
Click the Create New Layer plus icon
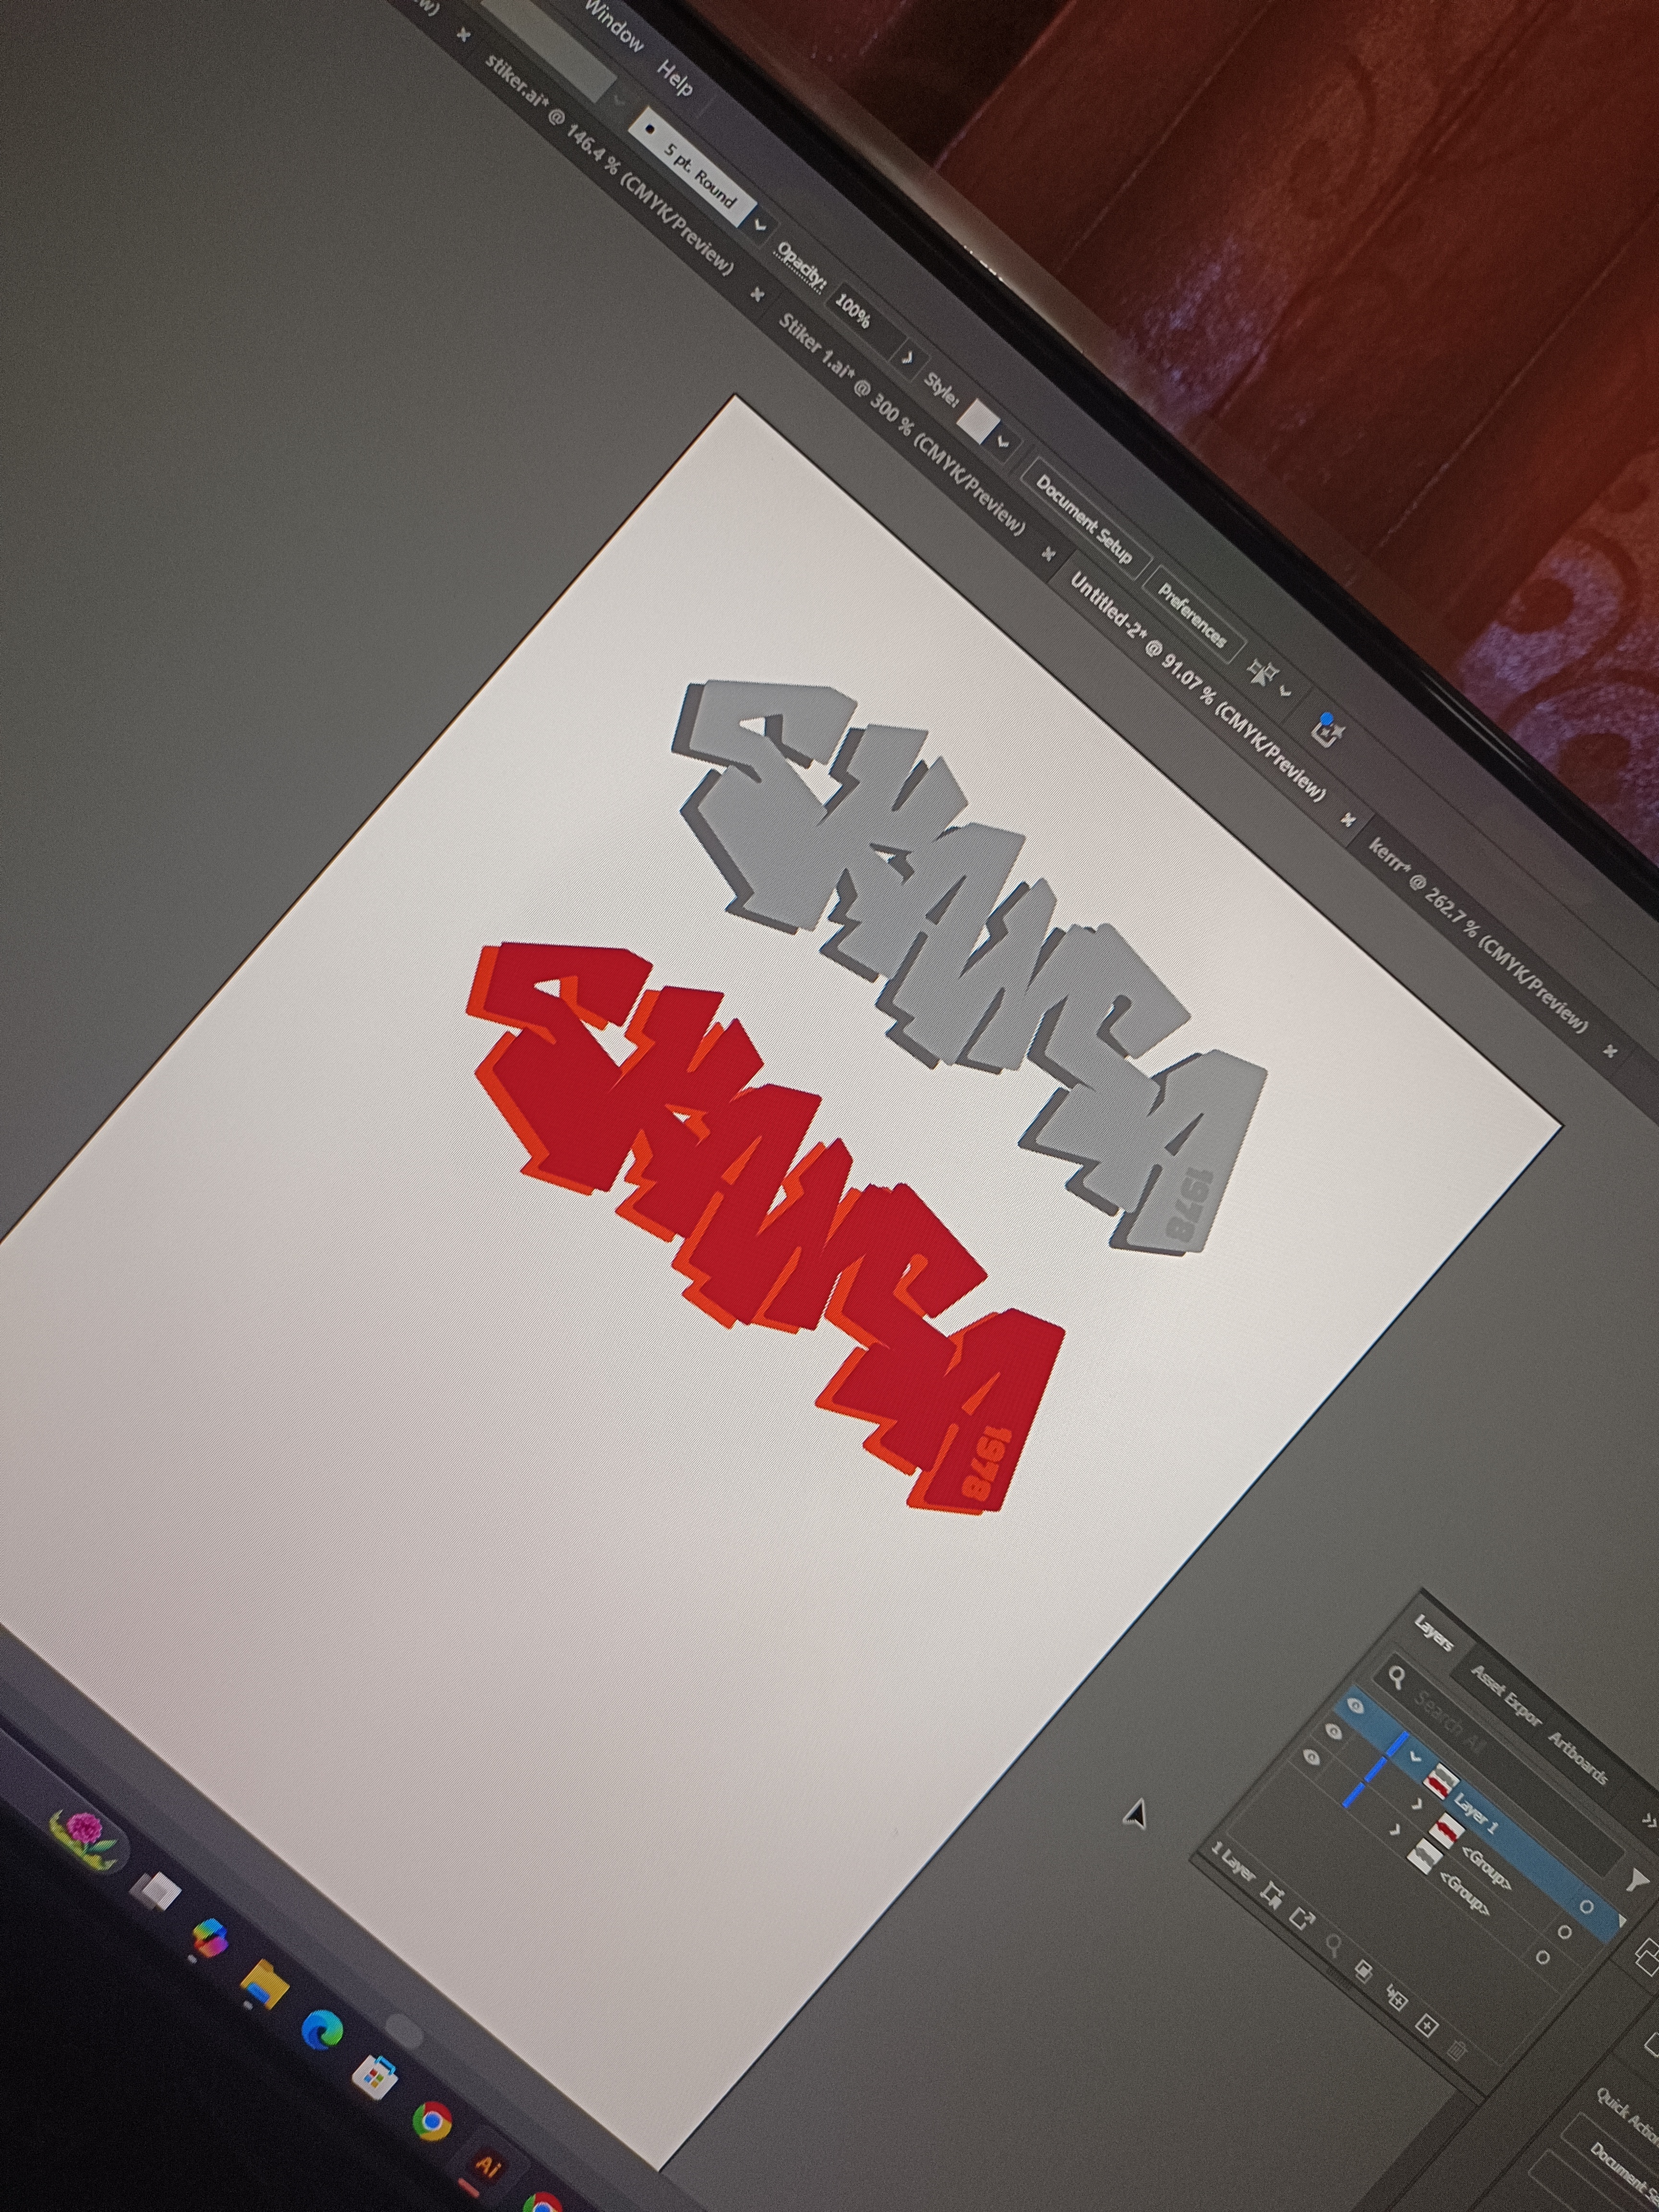(x=1426, y=2027)
